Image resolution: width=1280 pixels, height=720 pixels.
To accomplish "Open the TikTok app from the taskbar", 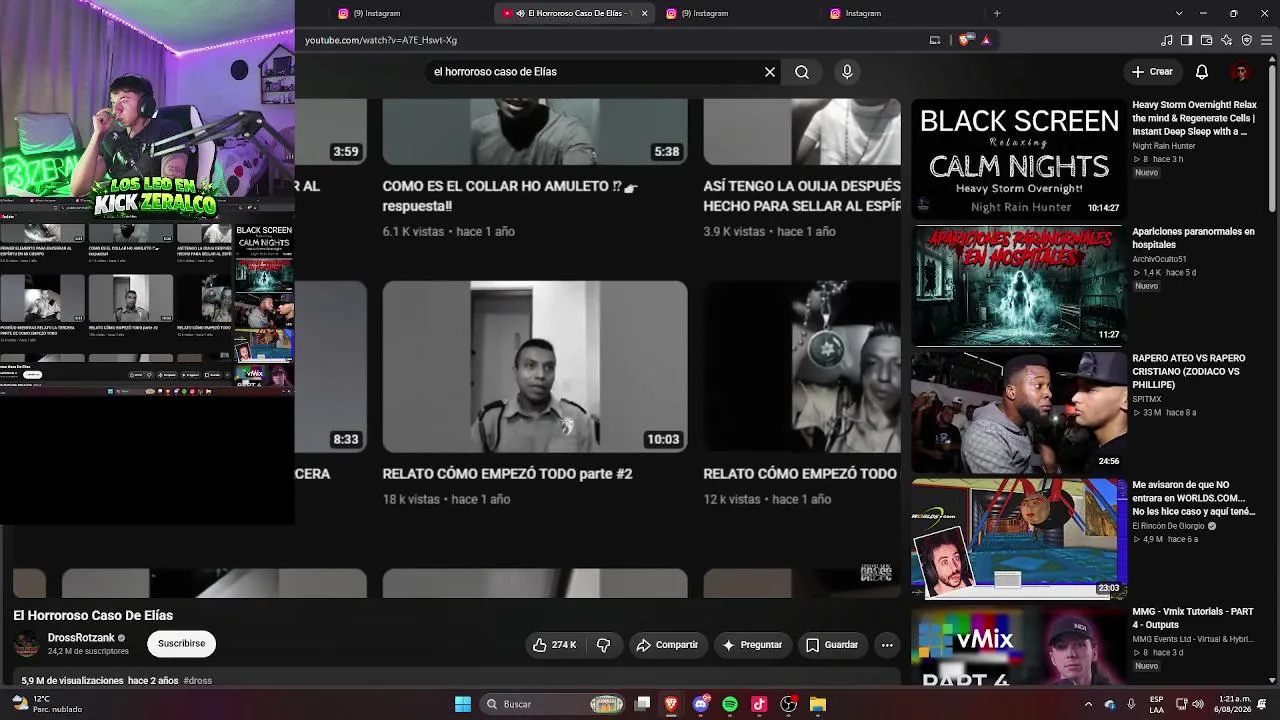I will point(759,704).
